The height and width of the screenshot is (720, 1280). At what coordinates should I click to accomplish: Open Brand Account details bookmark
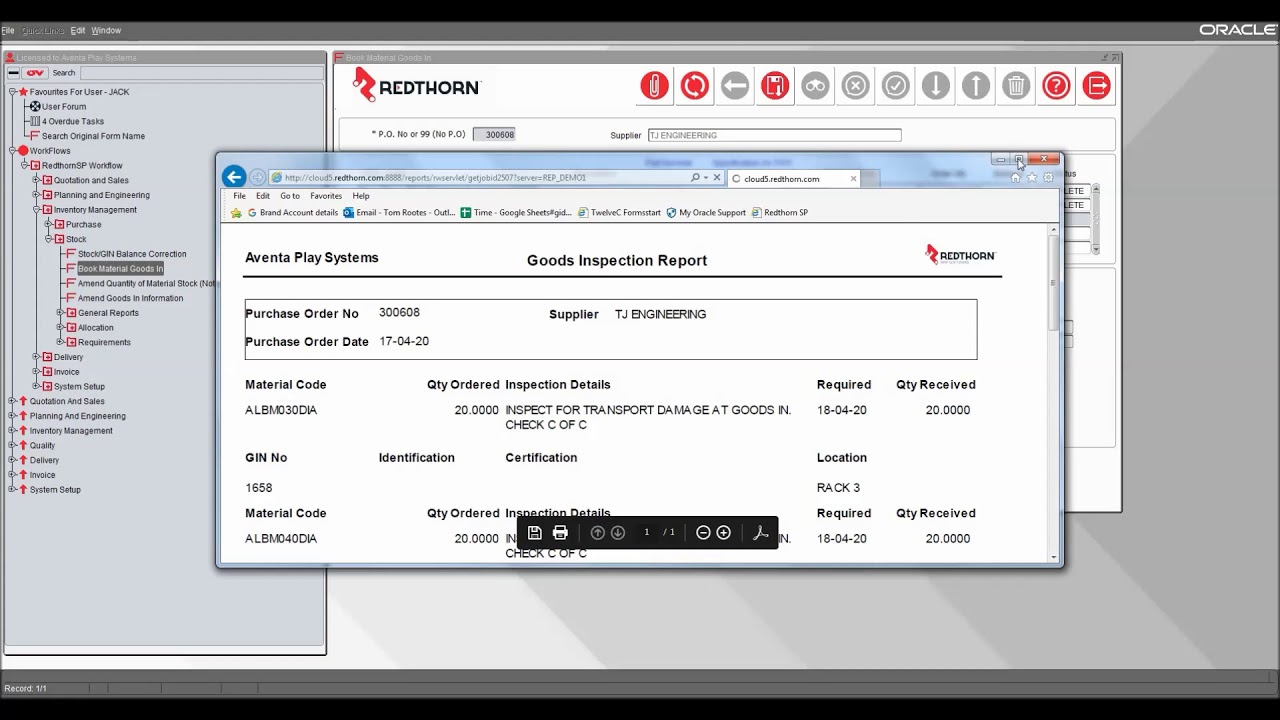point(292,213)
